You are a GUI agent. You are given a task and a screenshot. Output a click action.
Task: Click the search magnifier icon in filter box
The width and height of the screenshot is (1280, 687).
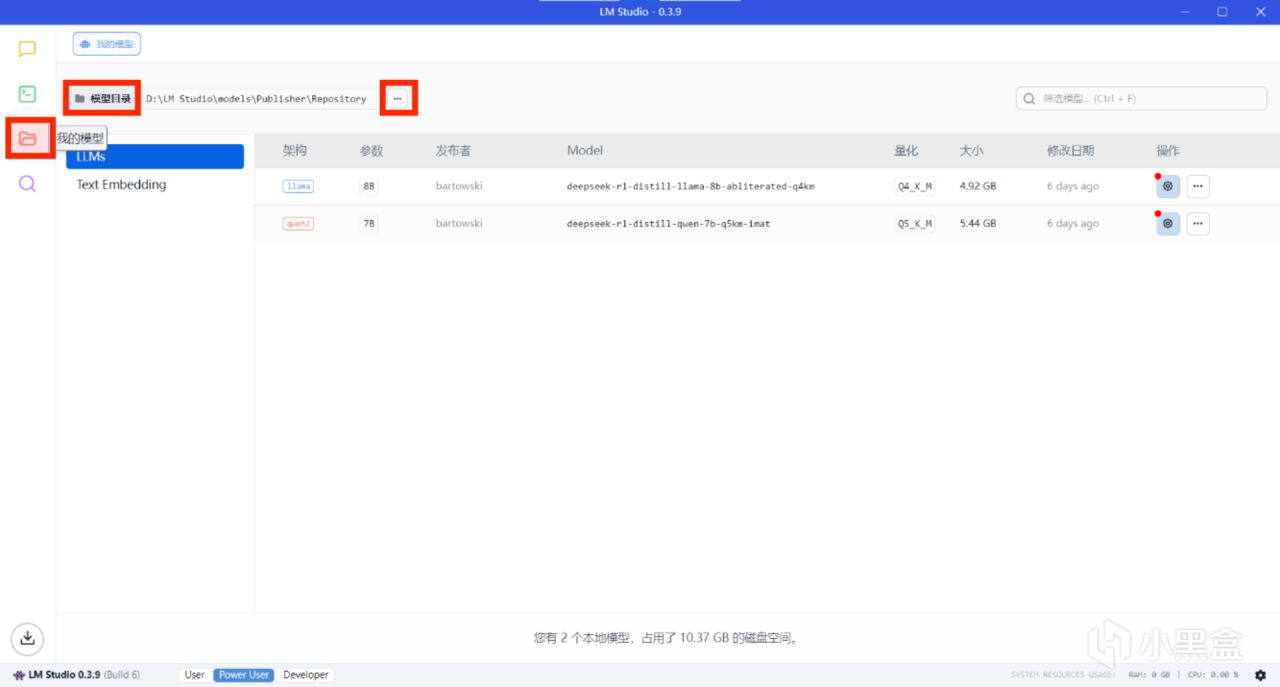1030,99
